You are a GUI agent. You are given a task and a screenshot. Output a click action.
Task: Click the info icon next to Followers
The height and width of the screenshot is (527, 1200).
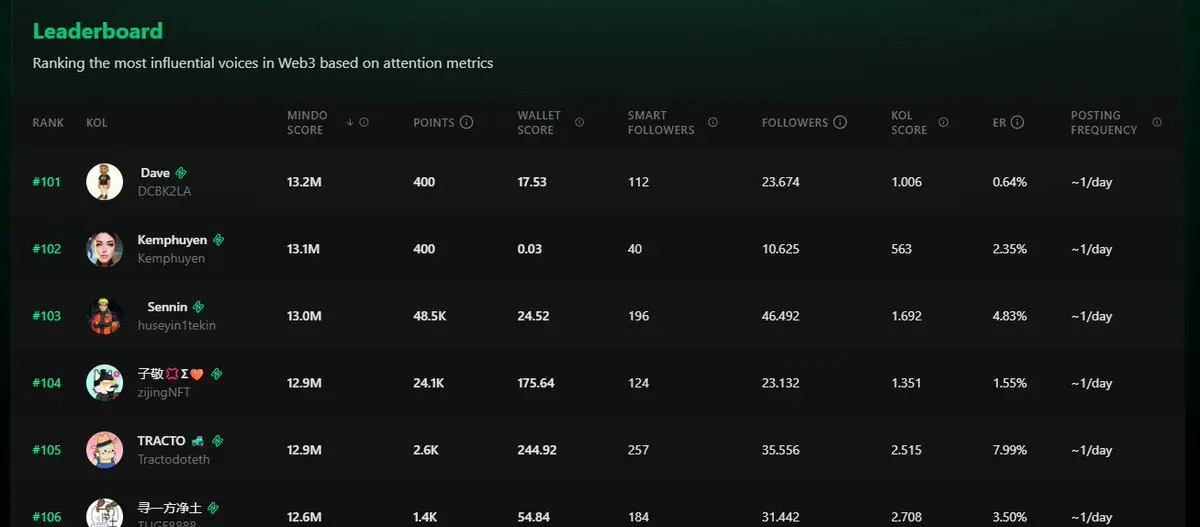tap(840, 122)
